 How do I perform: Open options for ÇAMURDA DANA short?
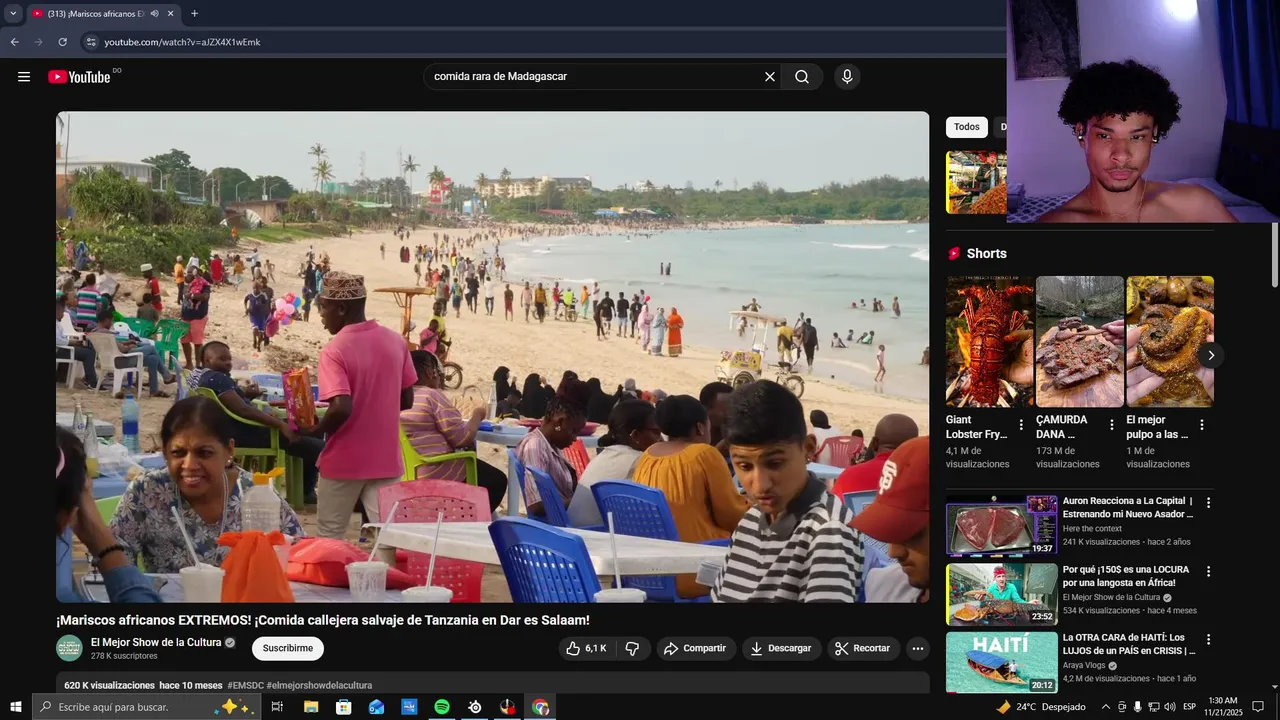1111,425
